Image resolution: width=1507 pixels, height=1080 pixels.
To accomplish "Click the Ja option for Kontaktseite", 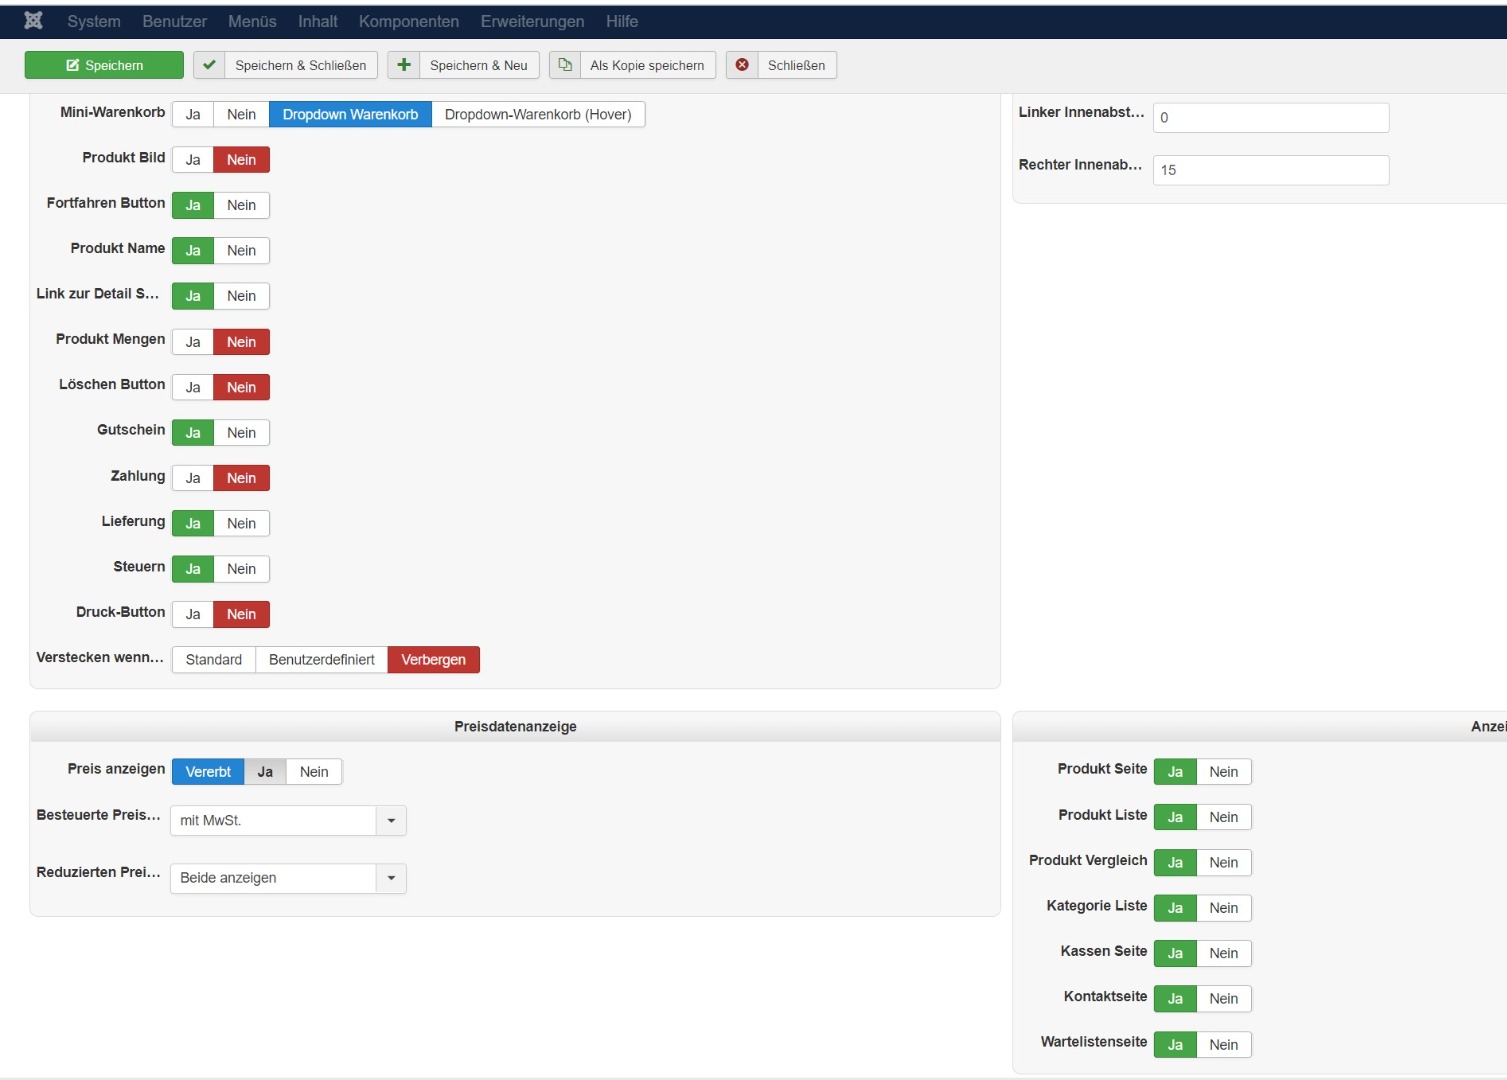I will click(1175, 999).
